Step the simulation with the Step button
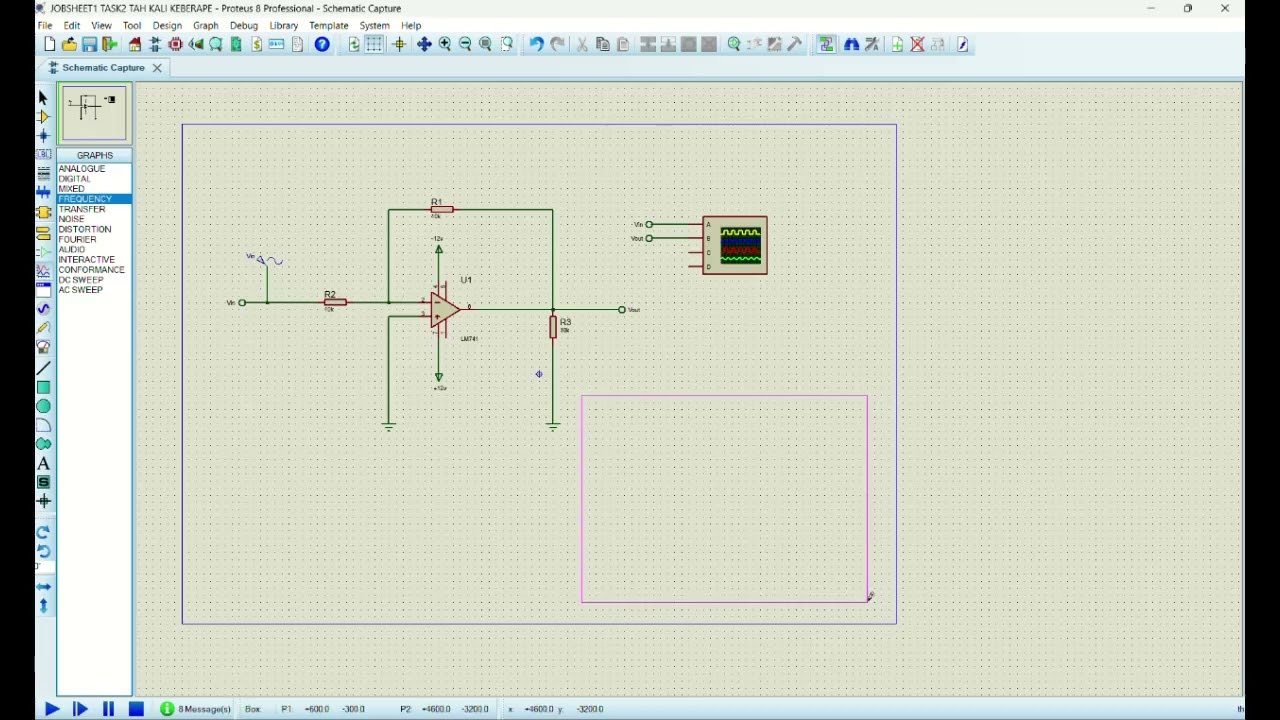1280x720 pixels. [80, 709]
